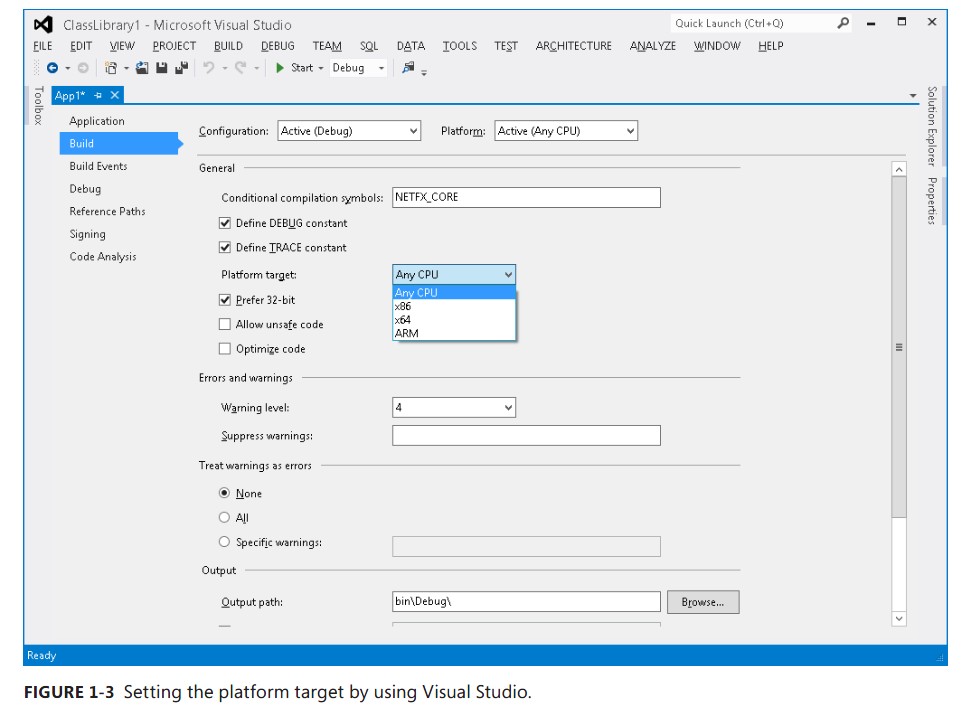Enable the Optimize code checkbox
This screenshot has height=708, width=962.
pyautogui.click(x=225, y=349)
